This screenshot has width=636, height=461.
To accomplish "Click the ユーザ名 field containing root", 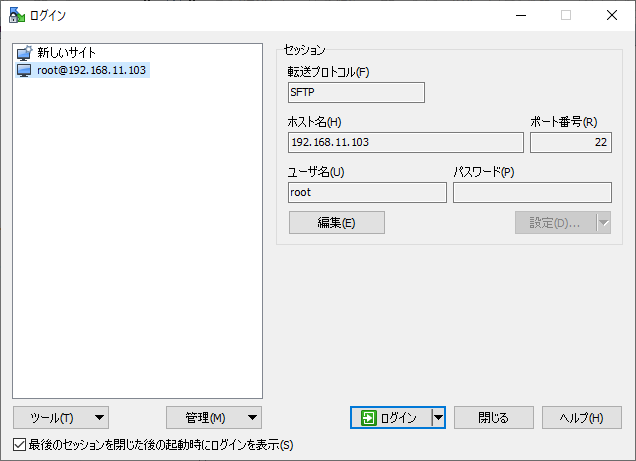I will tap(367, 193).
